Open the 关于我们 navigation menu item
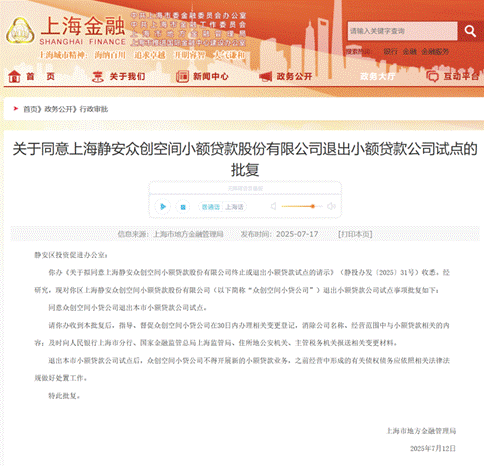The height and width of the screenshot is (466, 484). point(127,76)
